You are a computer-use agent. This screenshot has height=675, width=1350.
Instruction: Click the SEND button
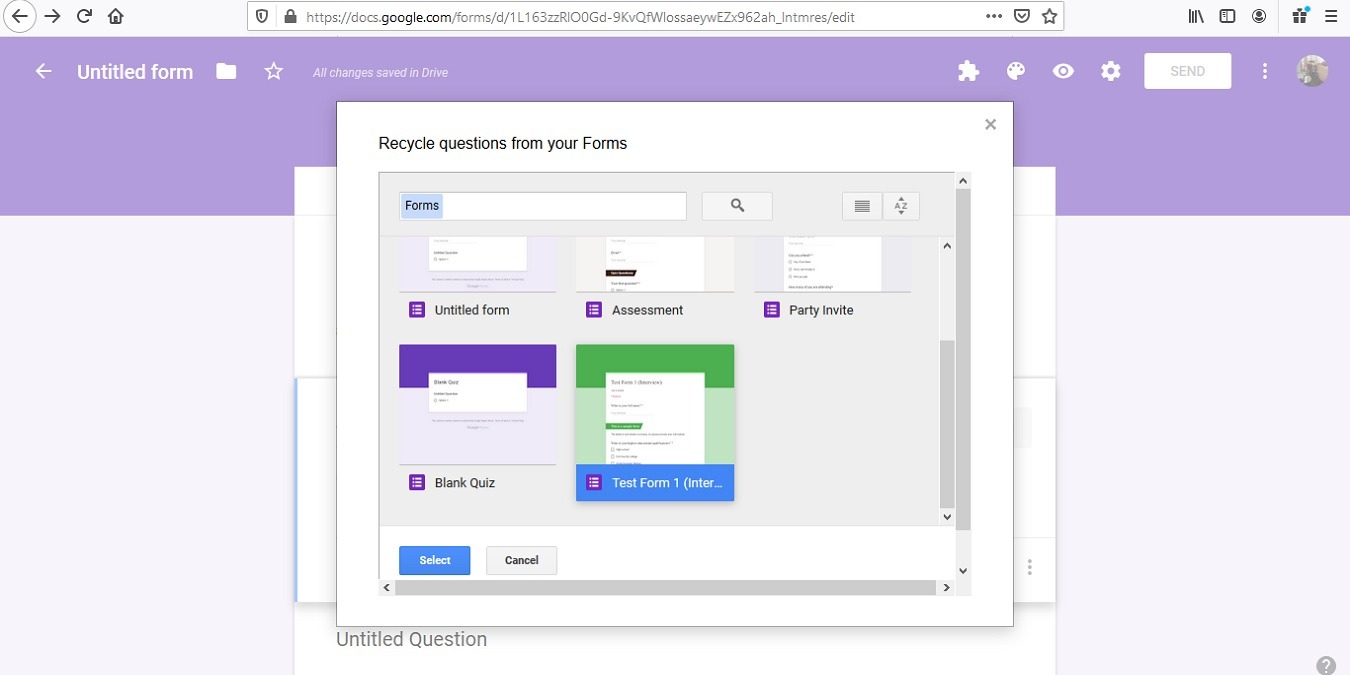[1186, 70]
